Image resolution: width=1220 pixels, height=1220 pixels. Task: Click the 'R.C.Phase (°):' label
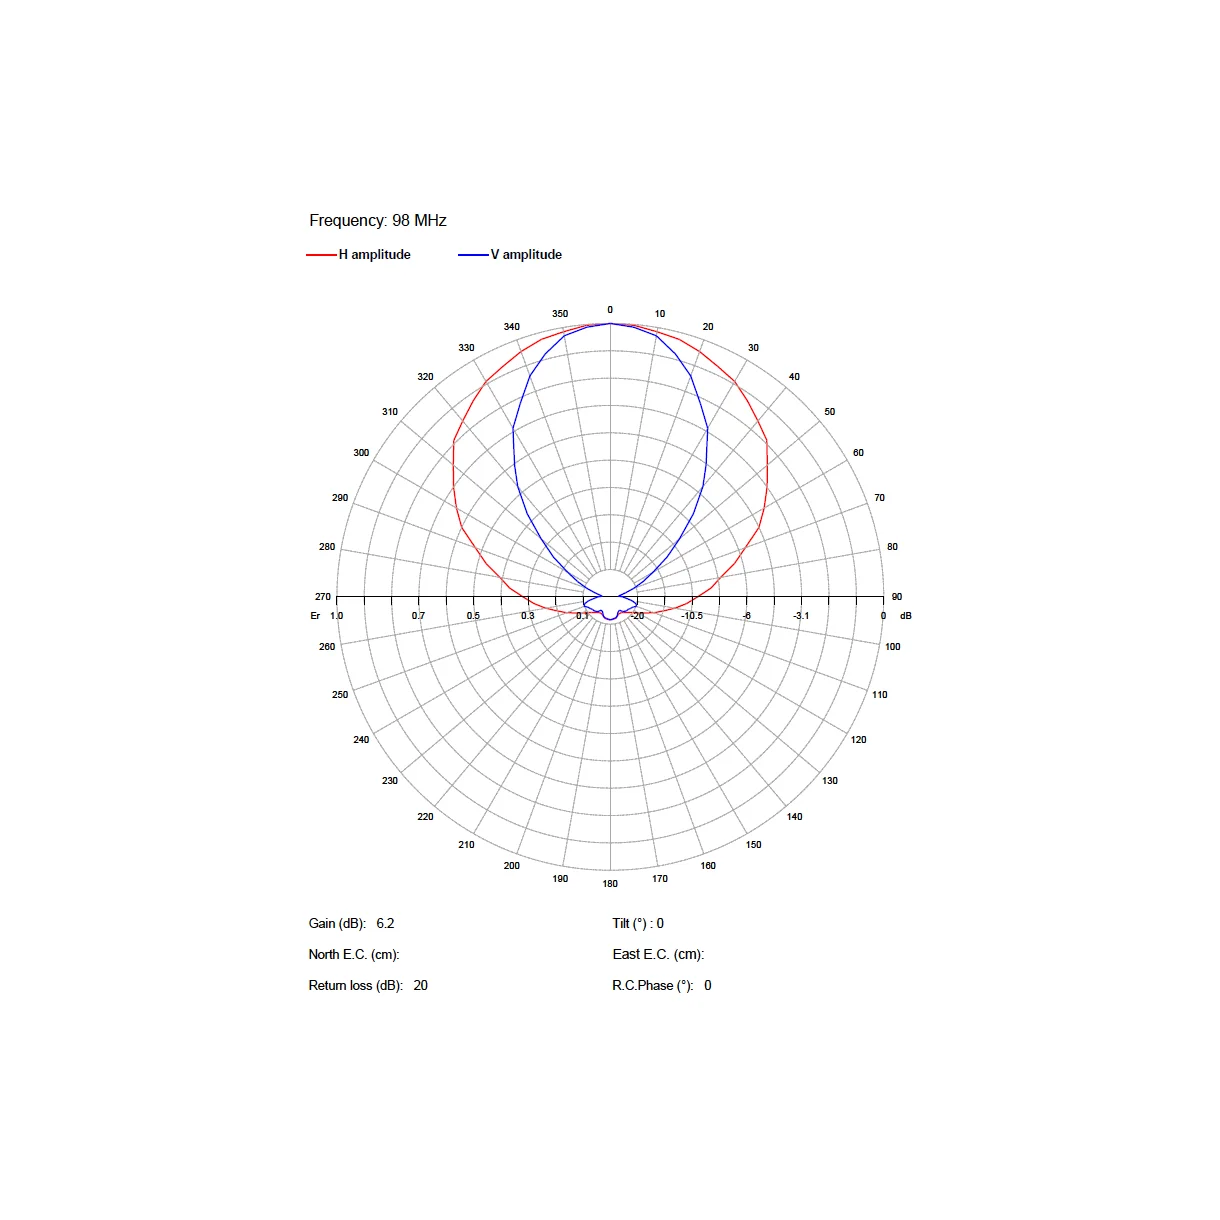[x=653, y=986]
